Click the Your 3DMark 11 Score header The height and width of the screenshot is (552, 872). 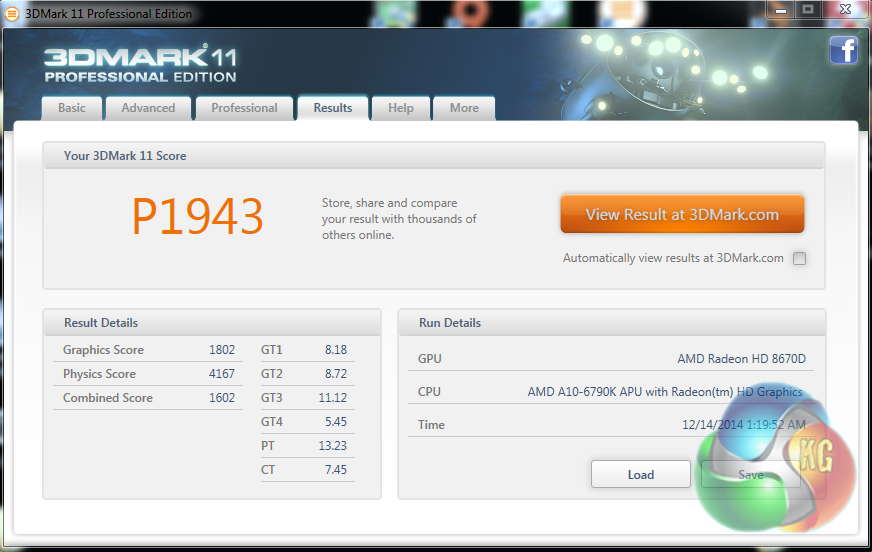tap(434, 156)
